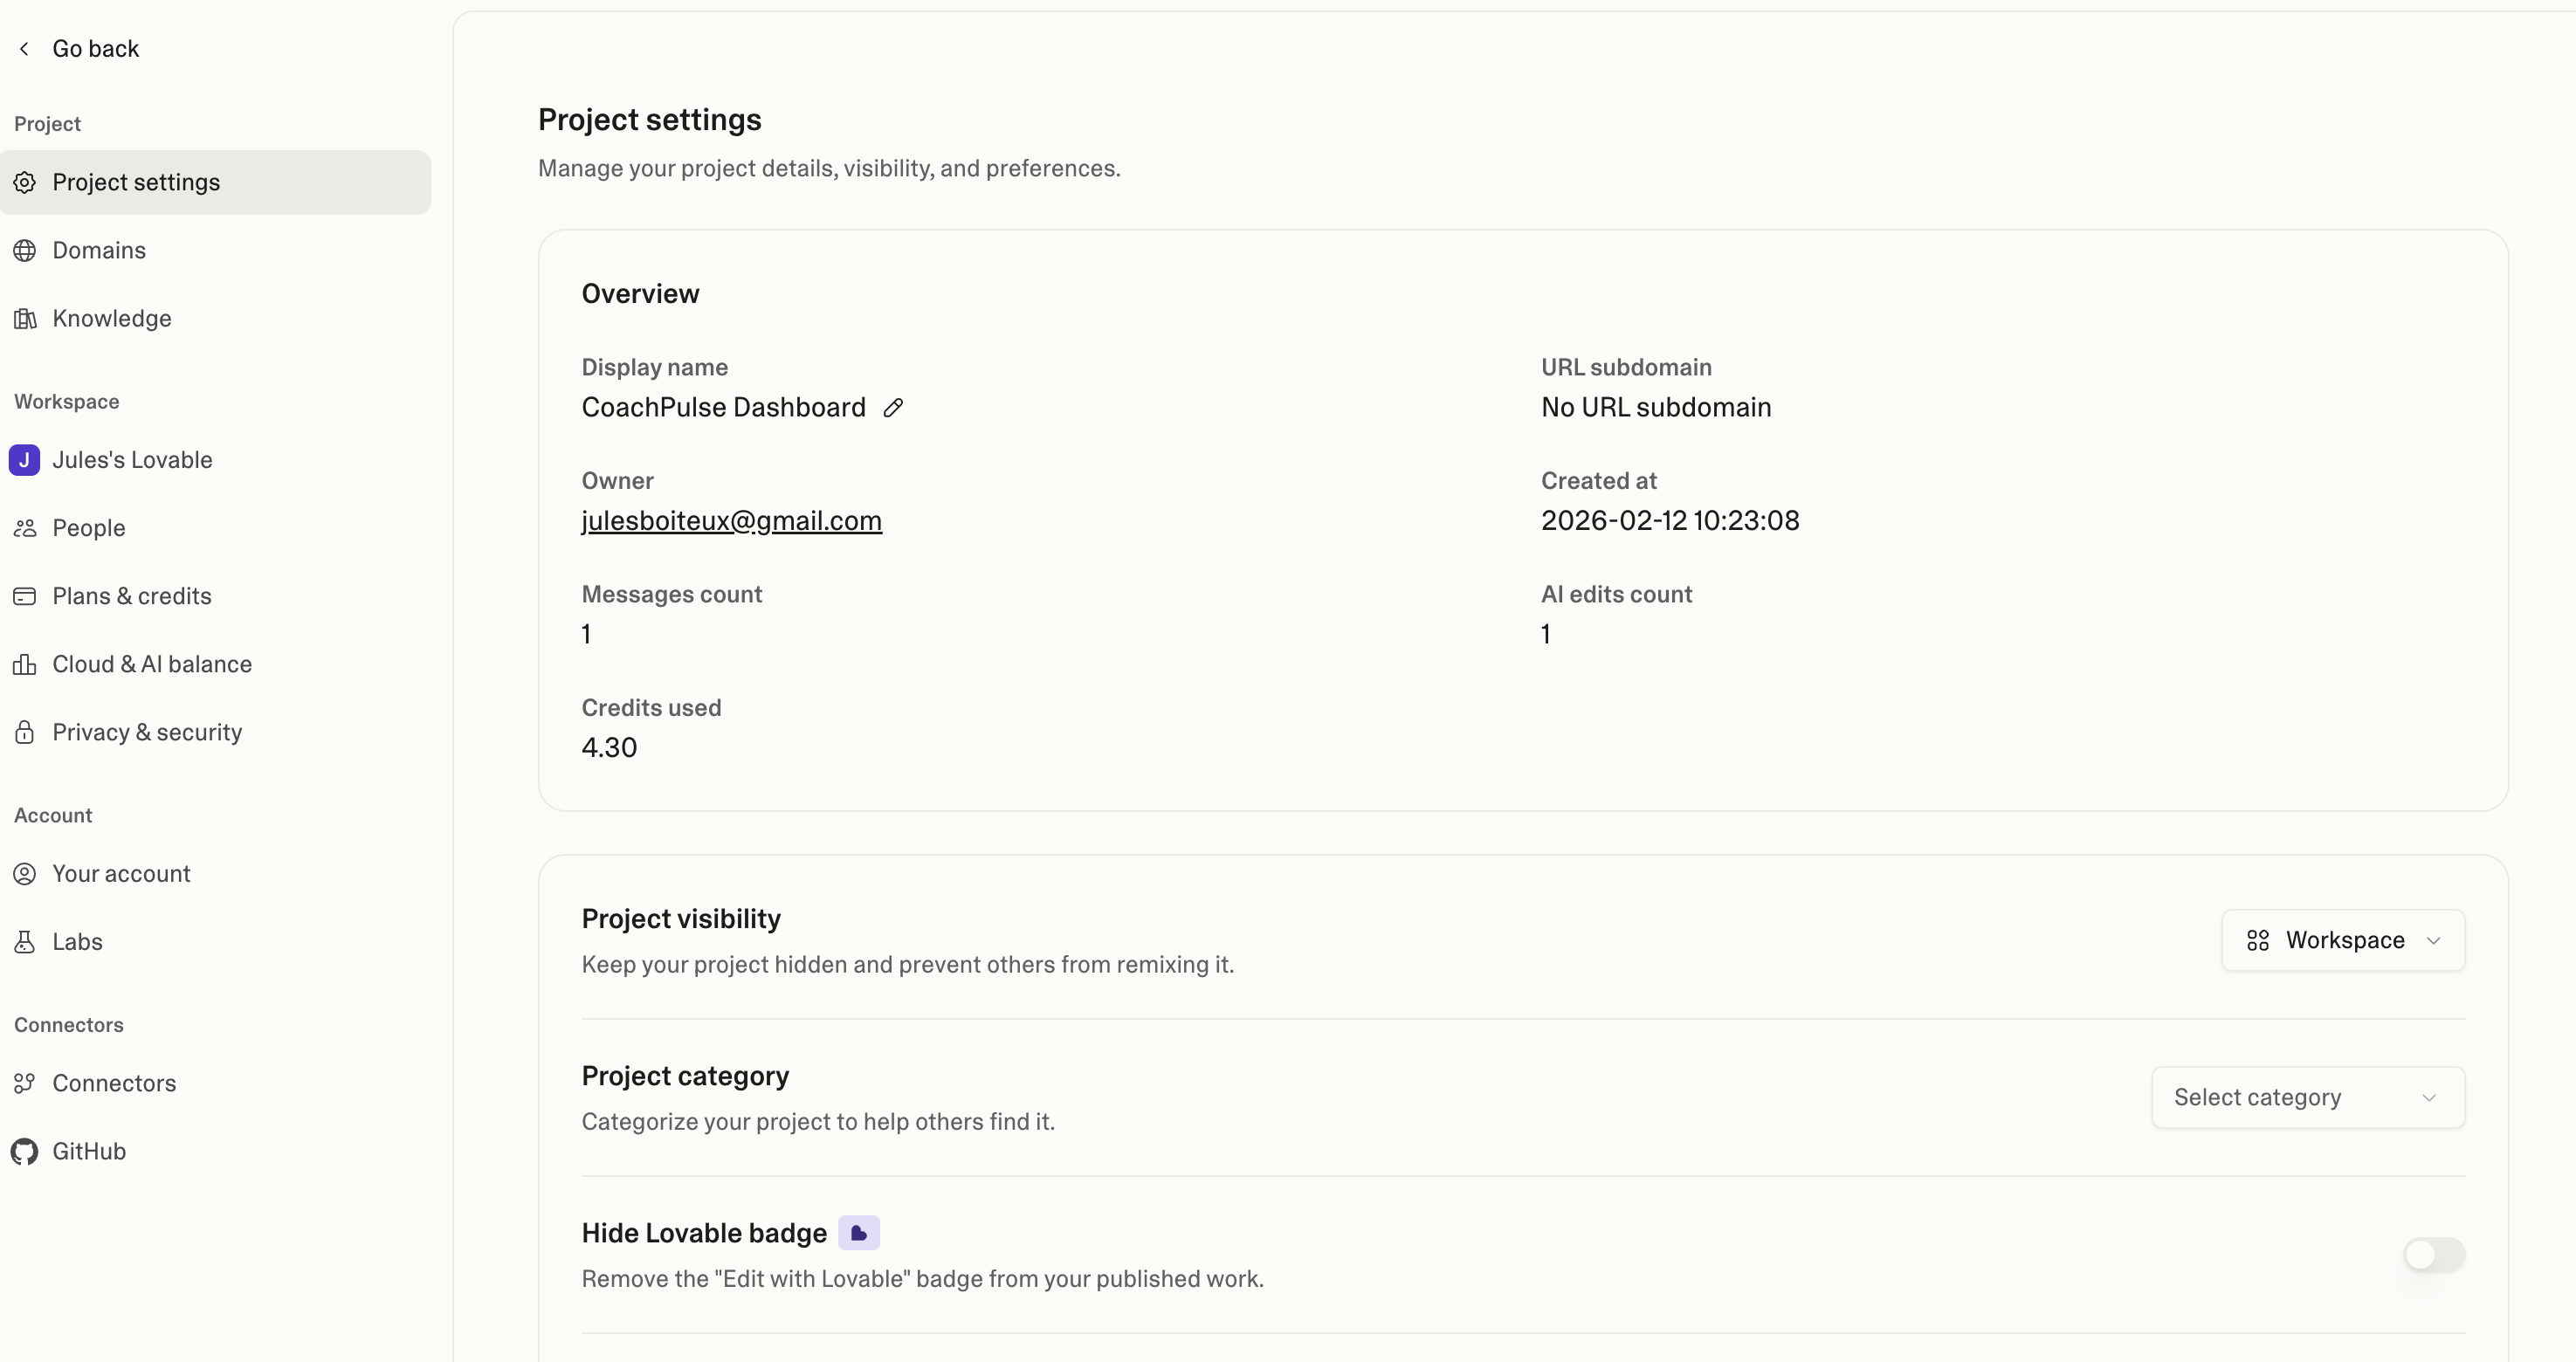Click the Privacy & security lock icon
The image size is (2576, 1362).
coord(25,732)
